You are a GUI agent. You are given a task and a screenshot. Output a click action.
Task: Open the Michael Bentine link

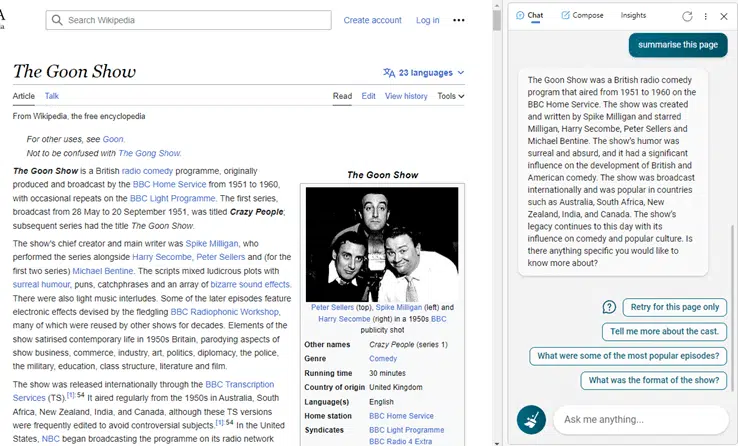[x=103, y=271]
